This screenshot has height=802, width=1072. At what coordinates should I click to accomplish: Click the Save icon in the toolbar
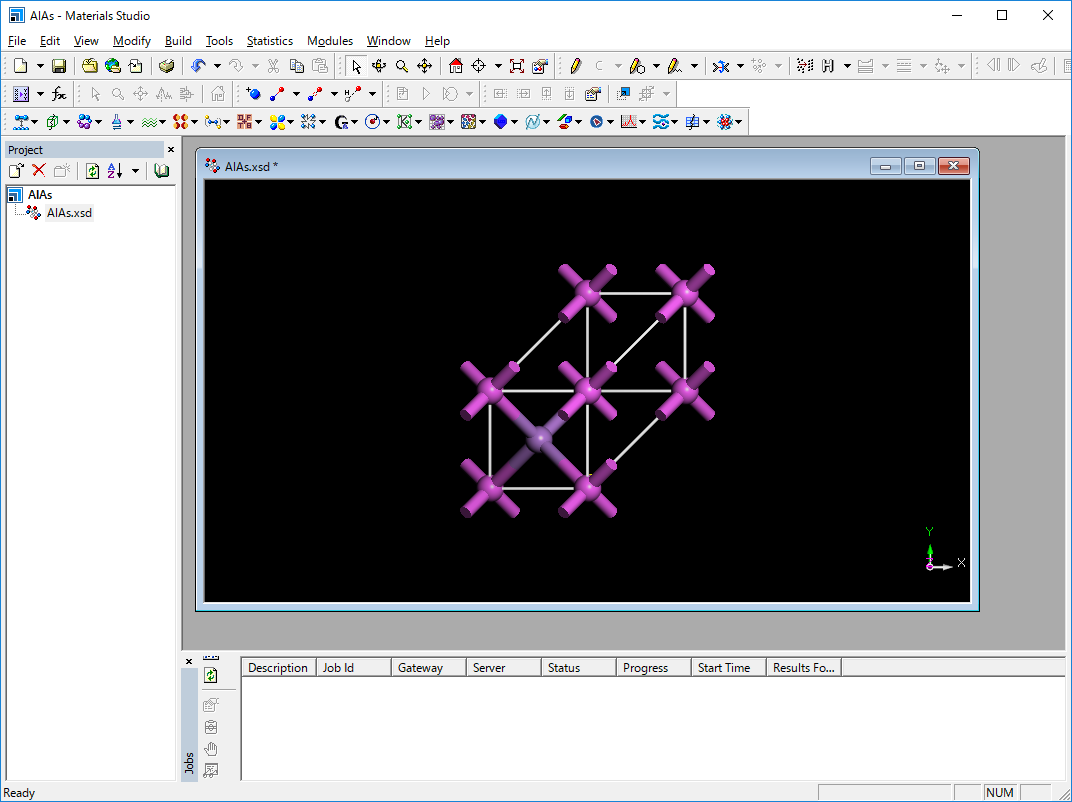(x=59, y=66)
